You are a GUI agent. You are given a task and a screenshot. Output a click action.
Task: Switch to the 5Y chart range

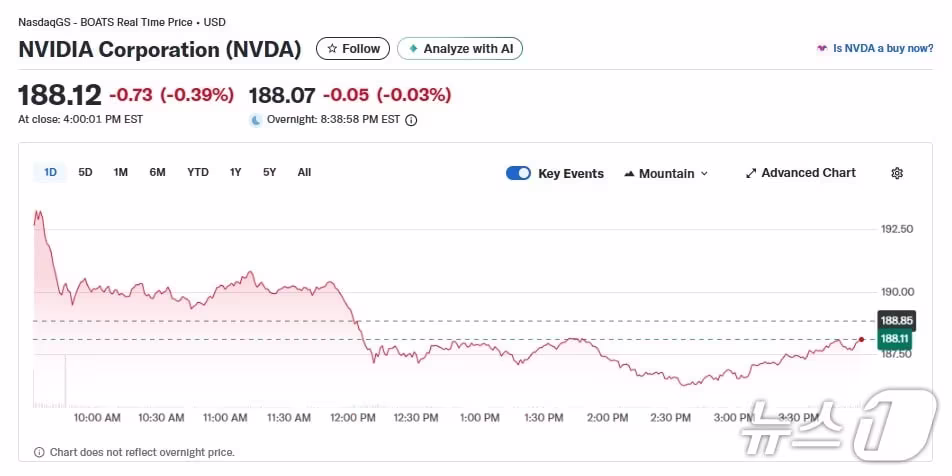tap(270, 172)
